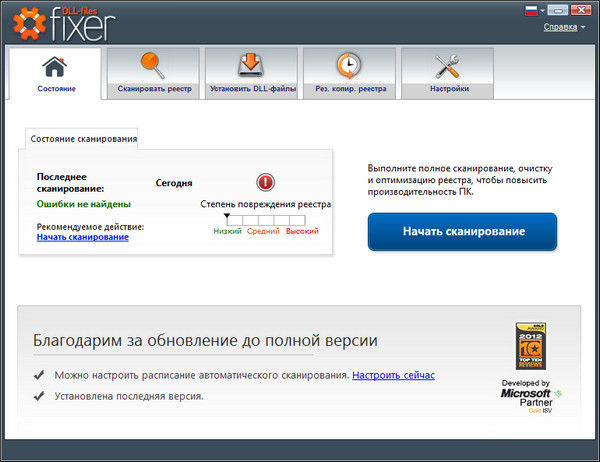Switch to the Установить DLL-файлы tab
The height and width of the screenshot is (462, 600).
click(251, 73)
